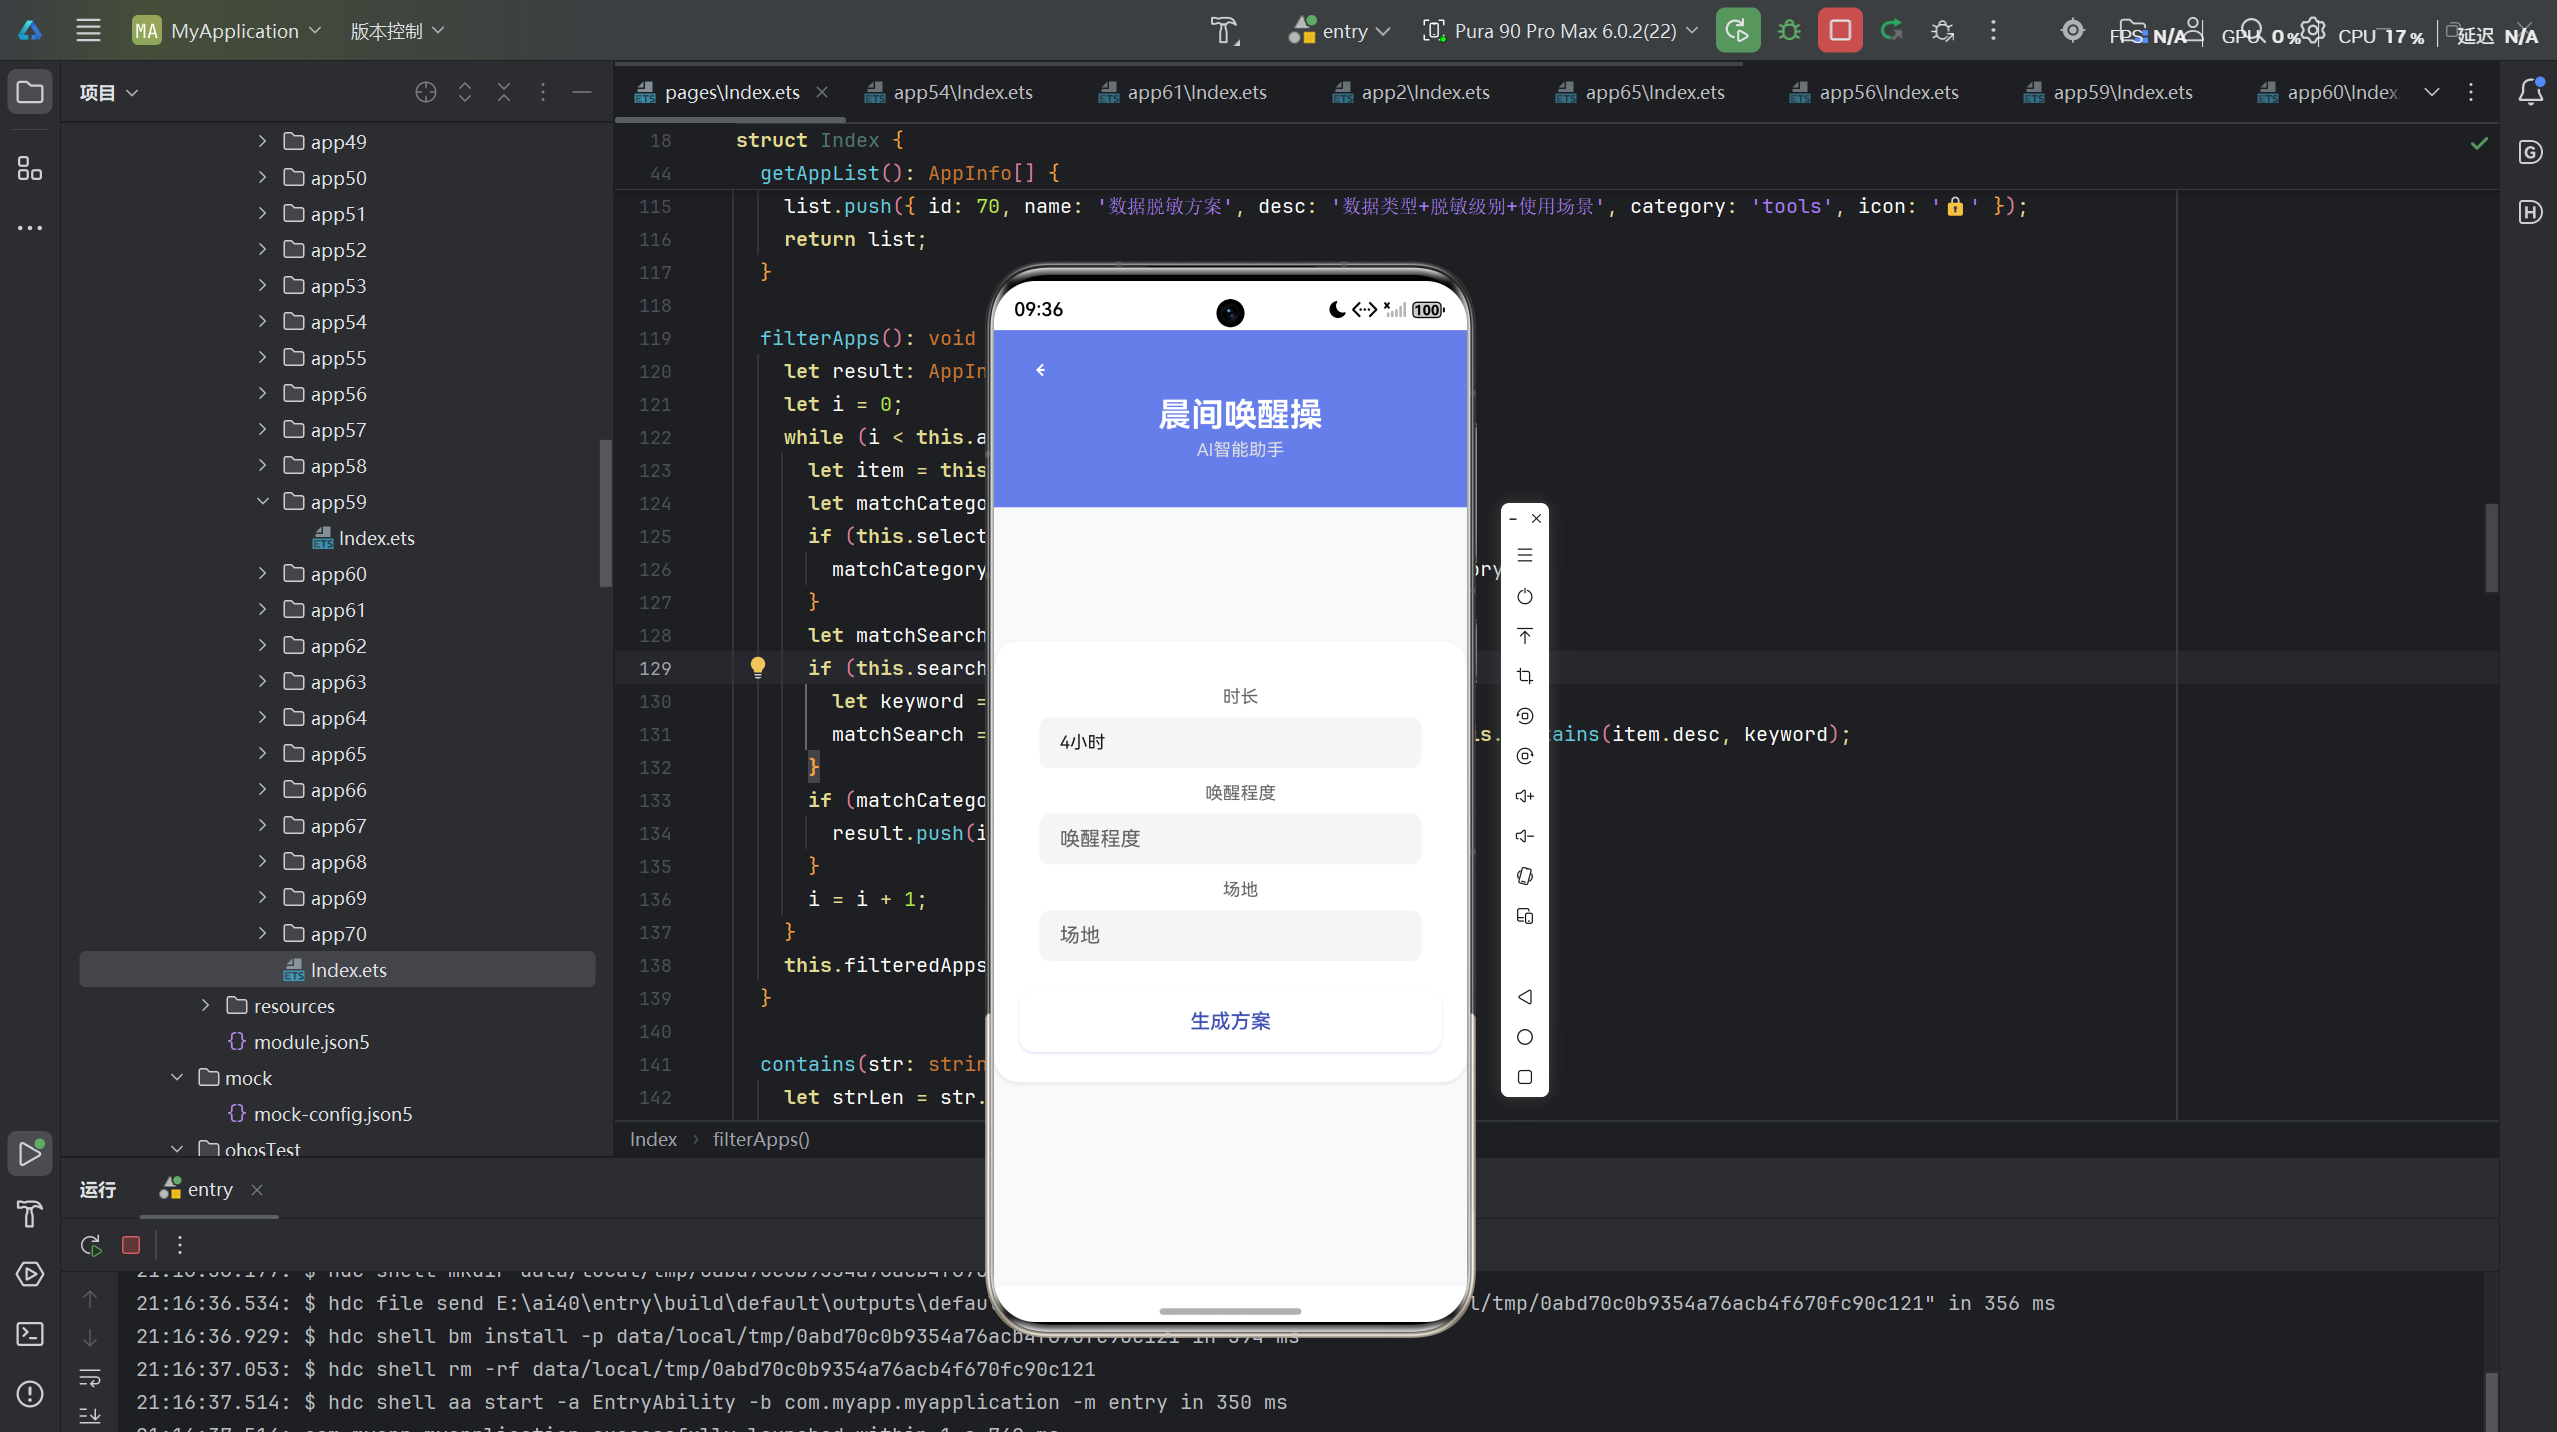2557x1432 pixels.
Task: Open the entry run configuration dropdown
Action: click(1340, 31)
